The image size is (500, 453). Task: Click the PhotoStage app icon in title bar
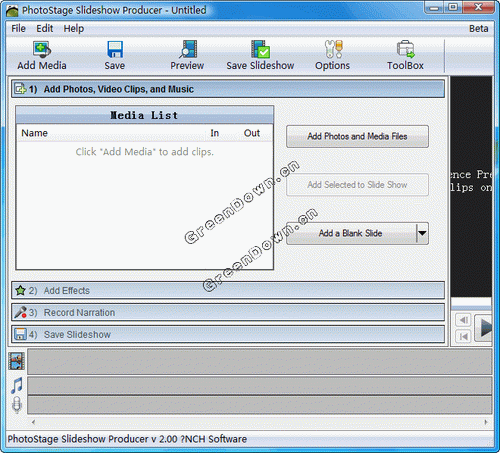[x=12, y=11]
